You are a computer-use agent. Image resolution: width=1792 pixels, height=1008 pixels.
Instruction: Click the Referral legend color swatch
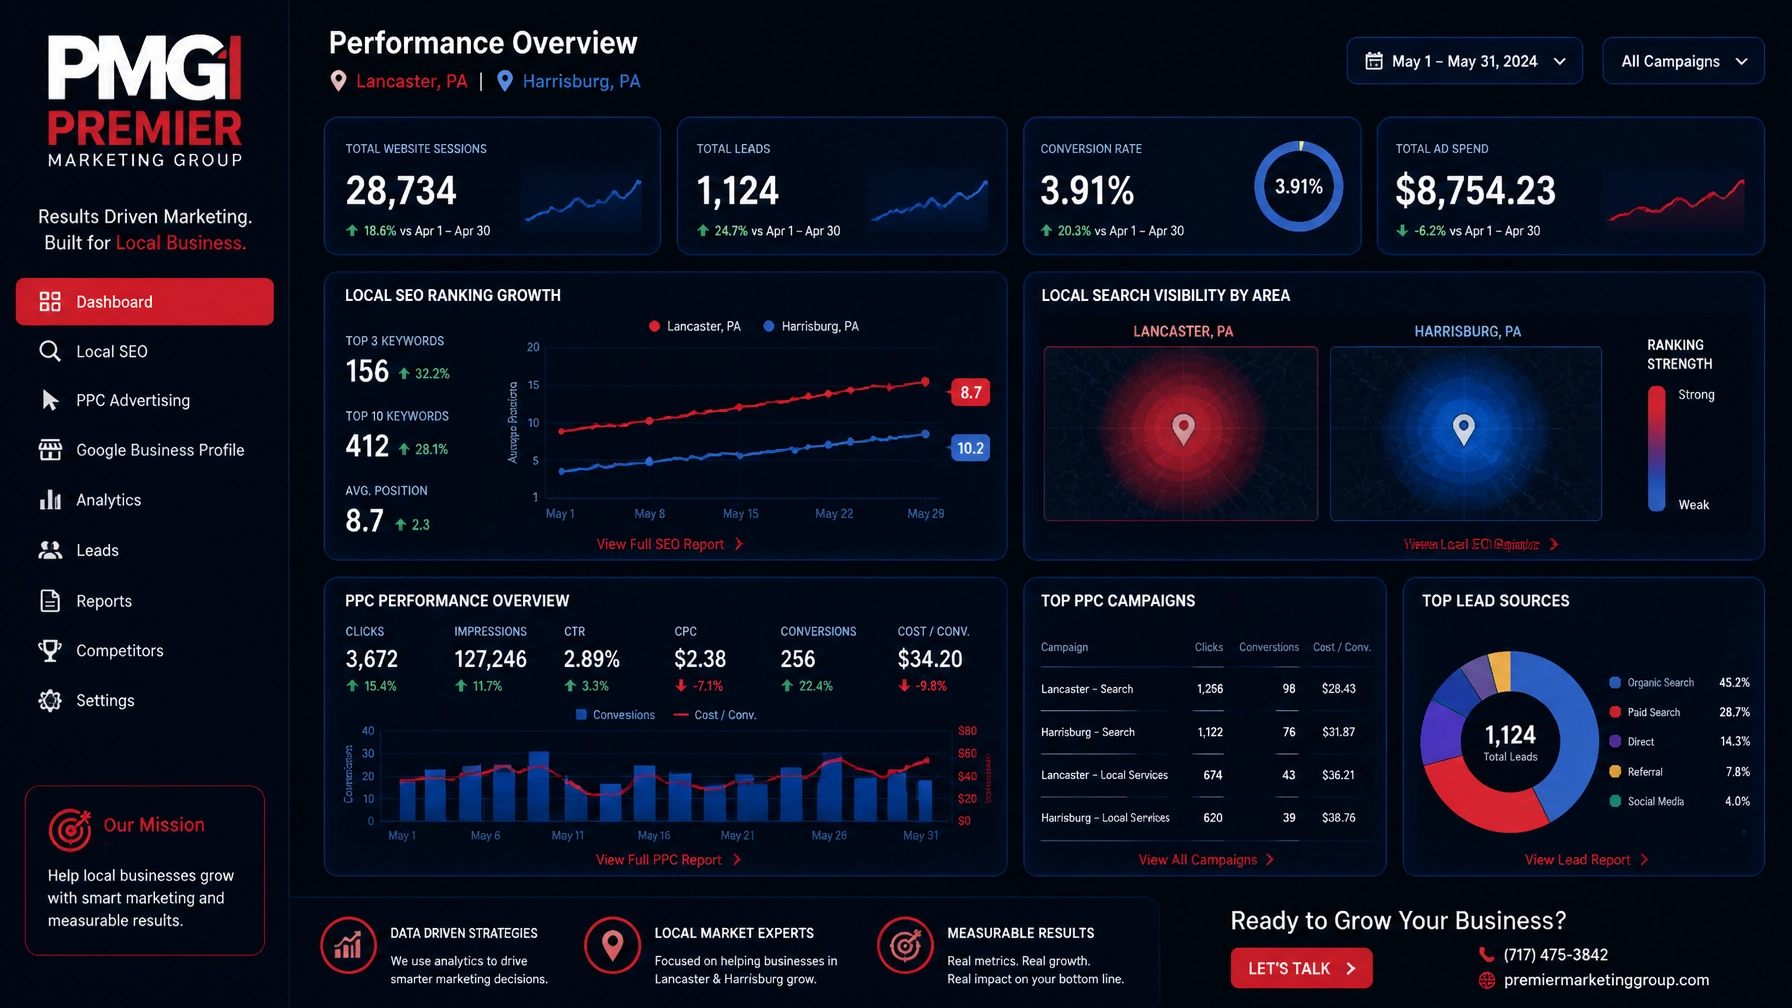click(1615, 772)
